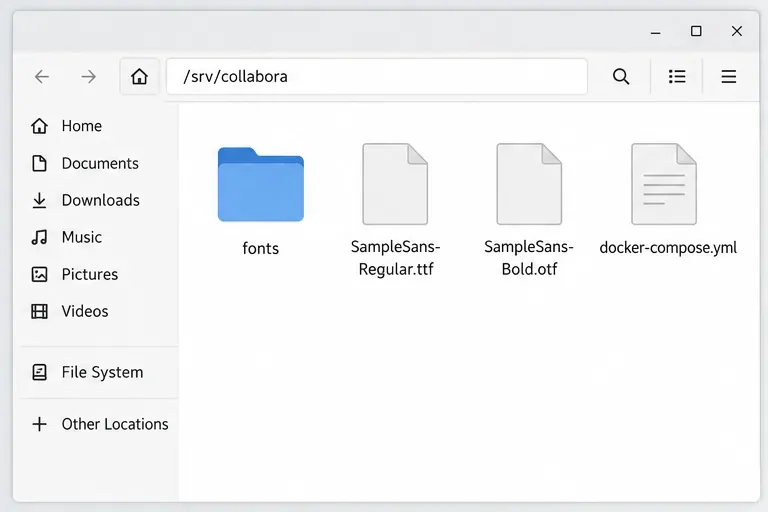Viewport: 768px width, 512px height.
Task: Maximize the file manager window
Action: (x=696, y=31)
